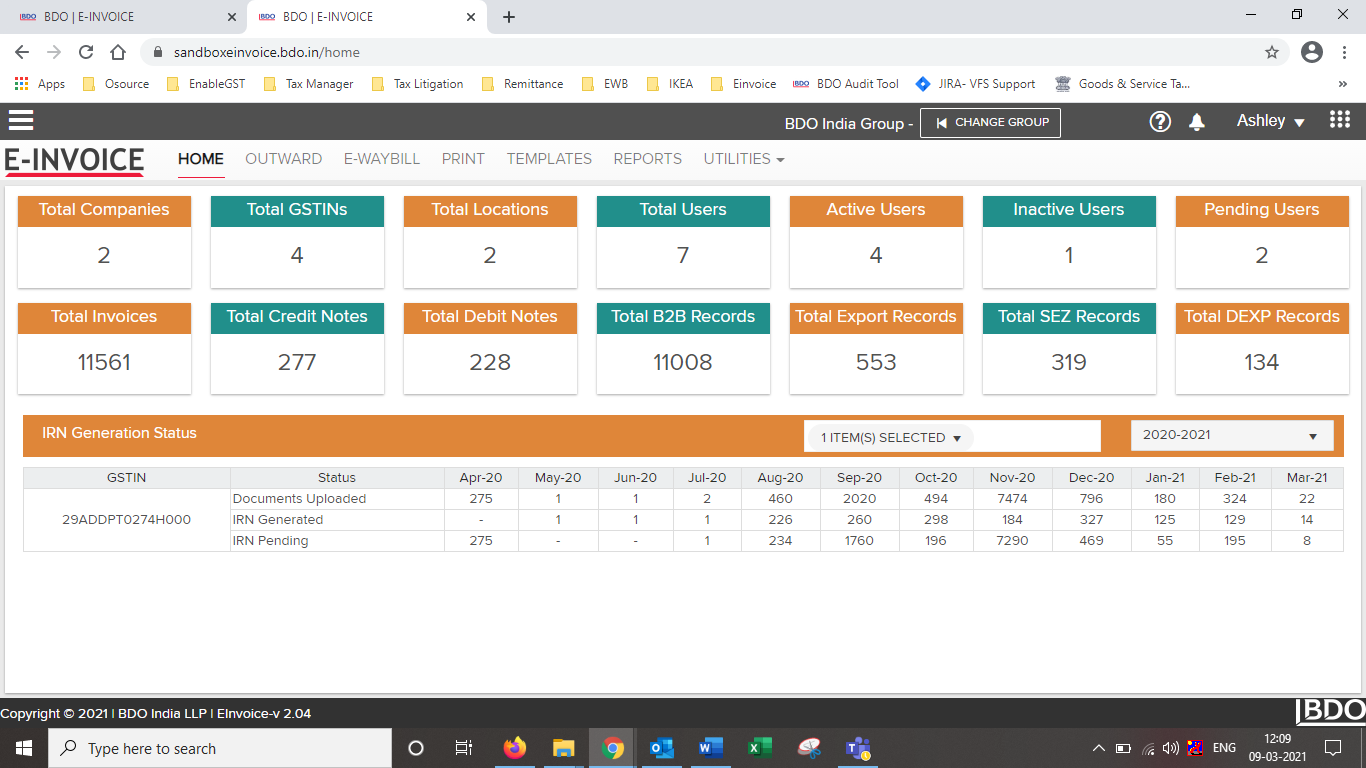The width and height of the screenshot is (1366, 768).
Task: Switch to the HOME tab
Action: 201,159
